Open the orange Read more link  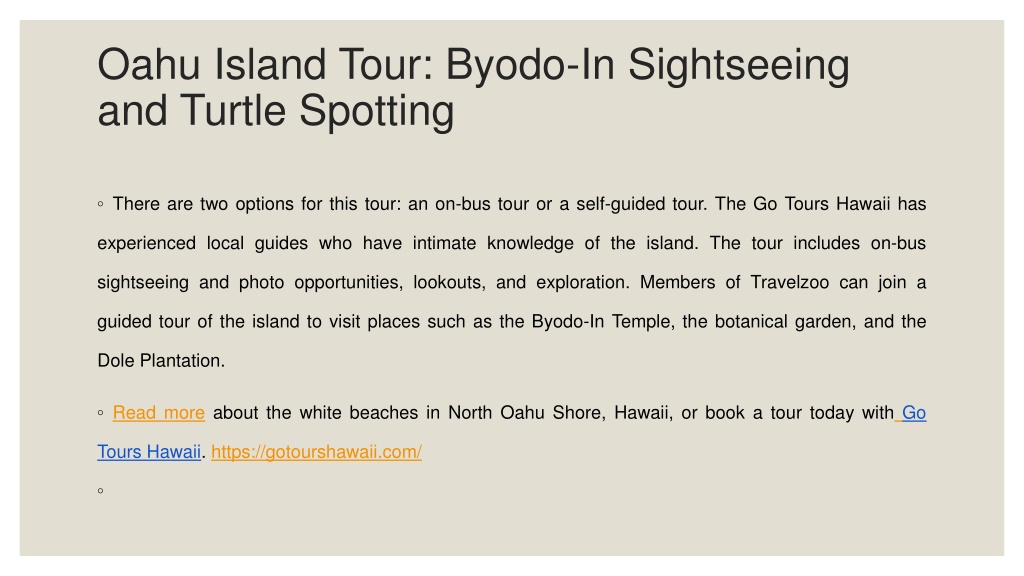pyautogui.click(x=159, y=413)
